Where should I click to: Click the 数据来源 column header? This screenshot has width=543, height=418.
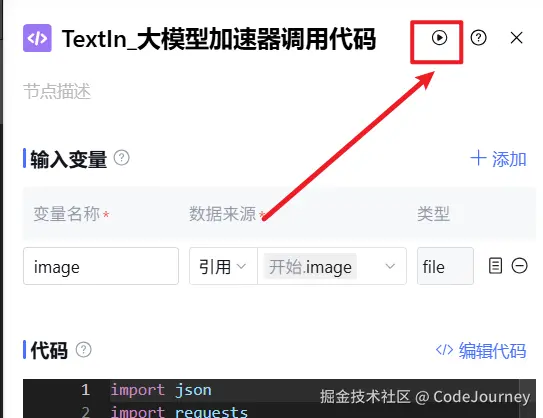pyautogui.click(x=223, y=214)
